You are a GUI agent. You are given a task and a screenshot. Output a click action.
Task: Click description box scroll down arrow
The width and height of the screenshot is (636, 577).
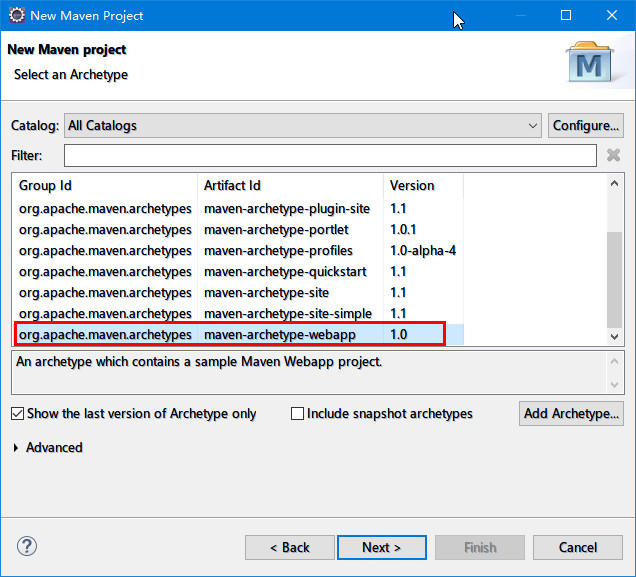point(614,384)
